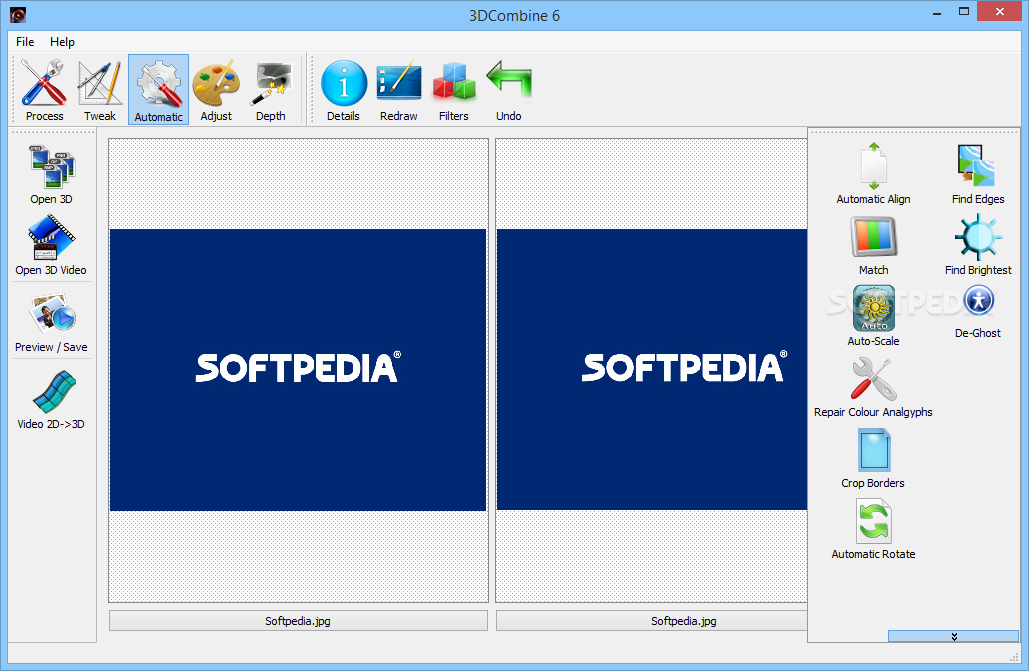Apply Auto-Scale
Image resolution: width=1029 pixels, height=671 pixels.
pyautogui.click(x=873, y=316)
